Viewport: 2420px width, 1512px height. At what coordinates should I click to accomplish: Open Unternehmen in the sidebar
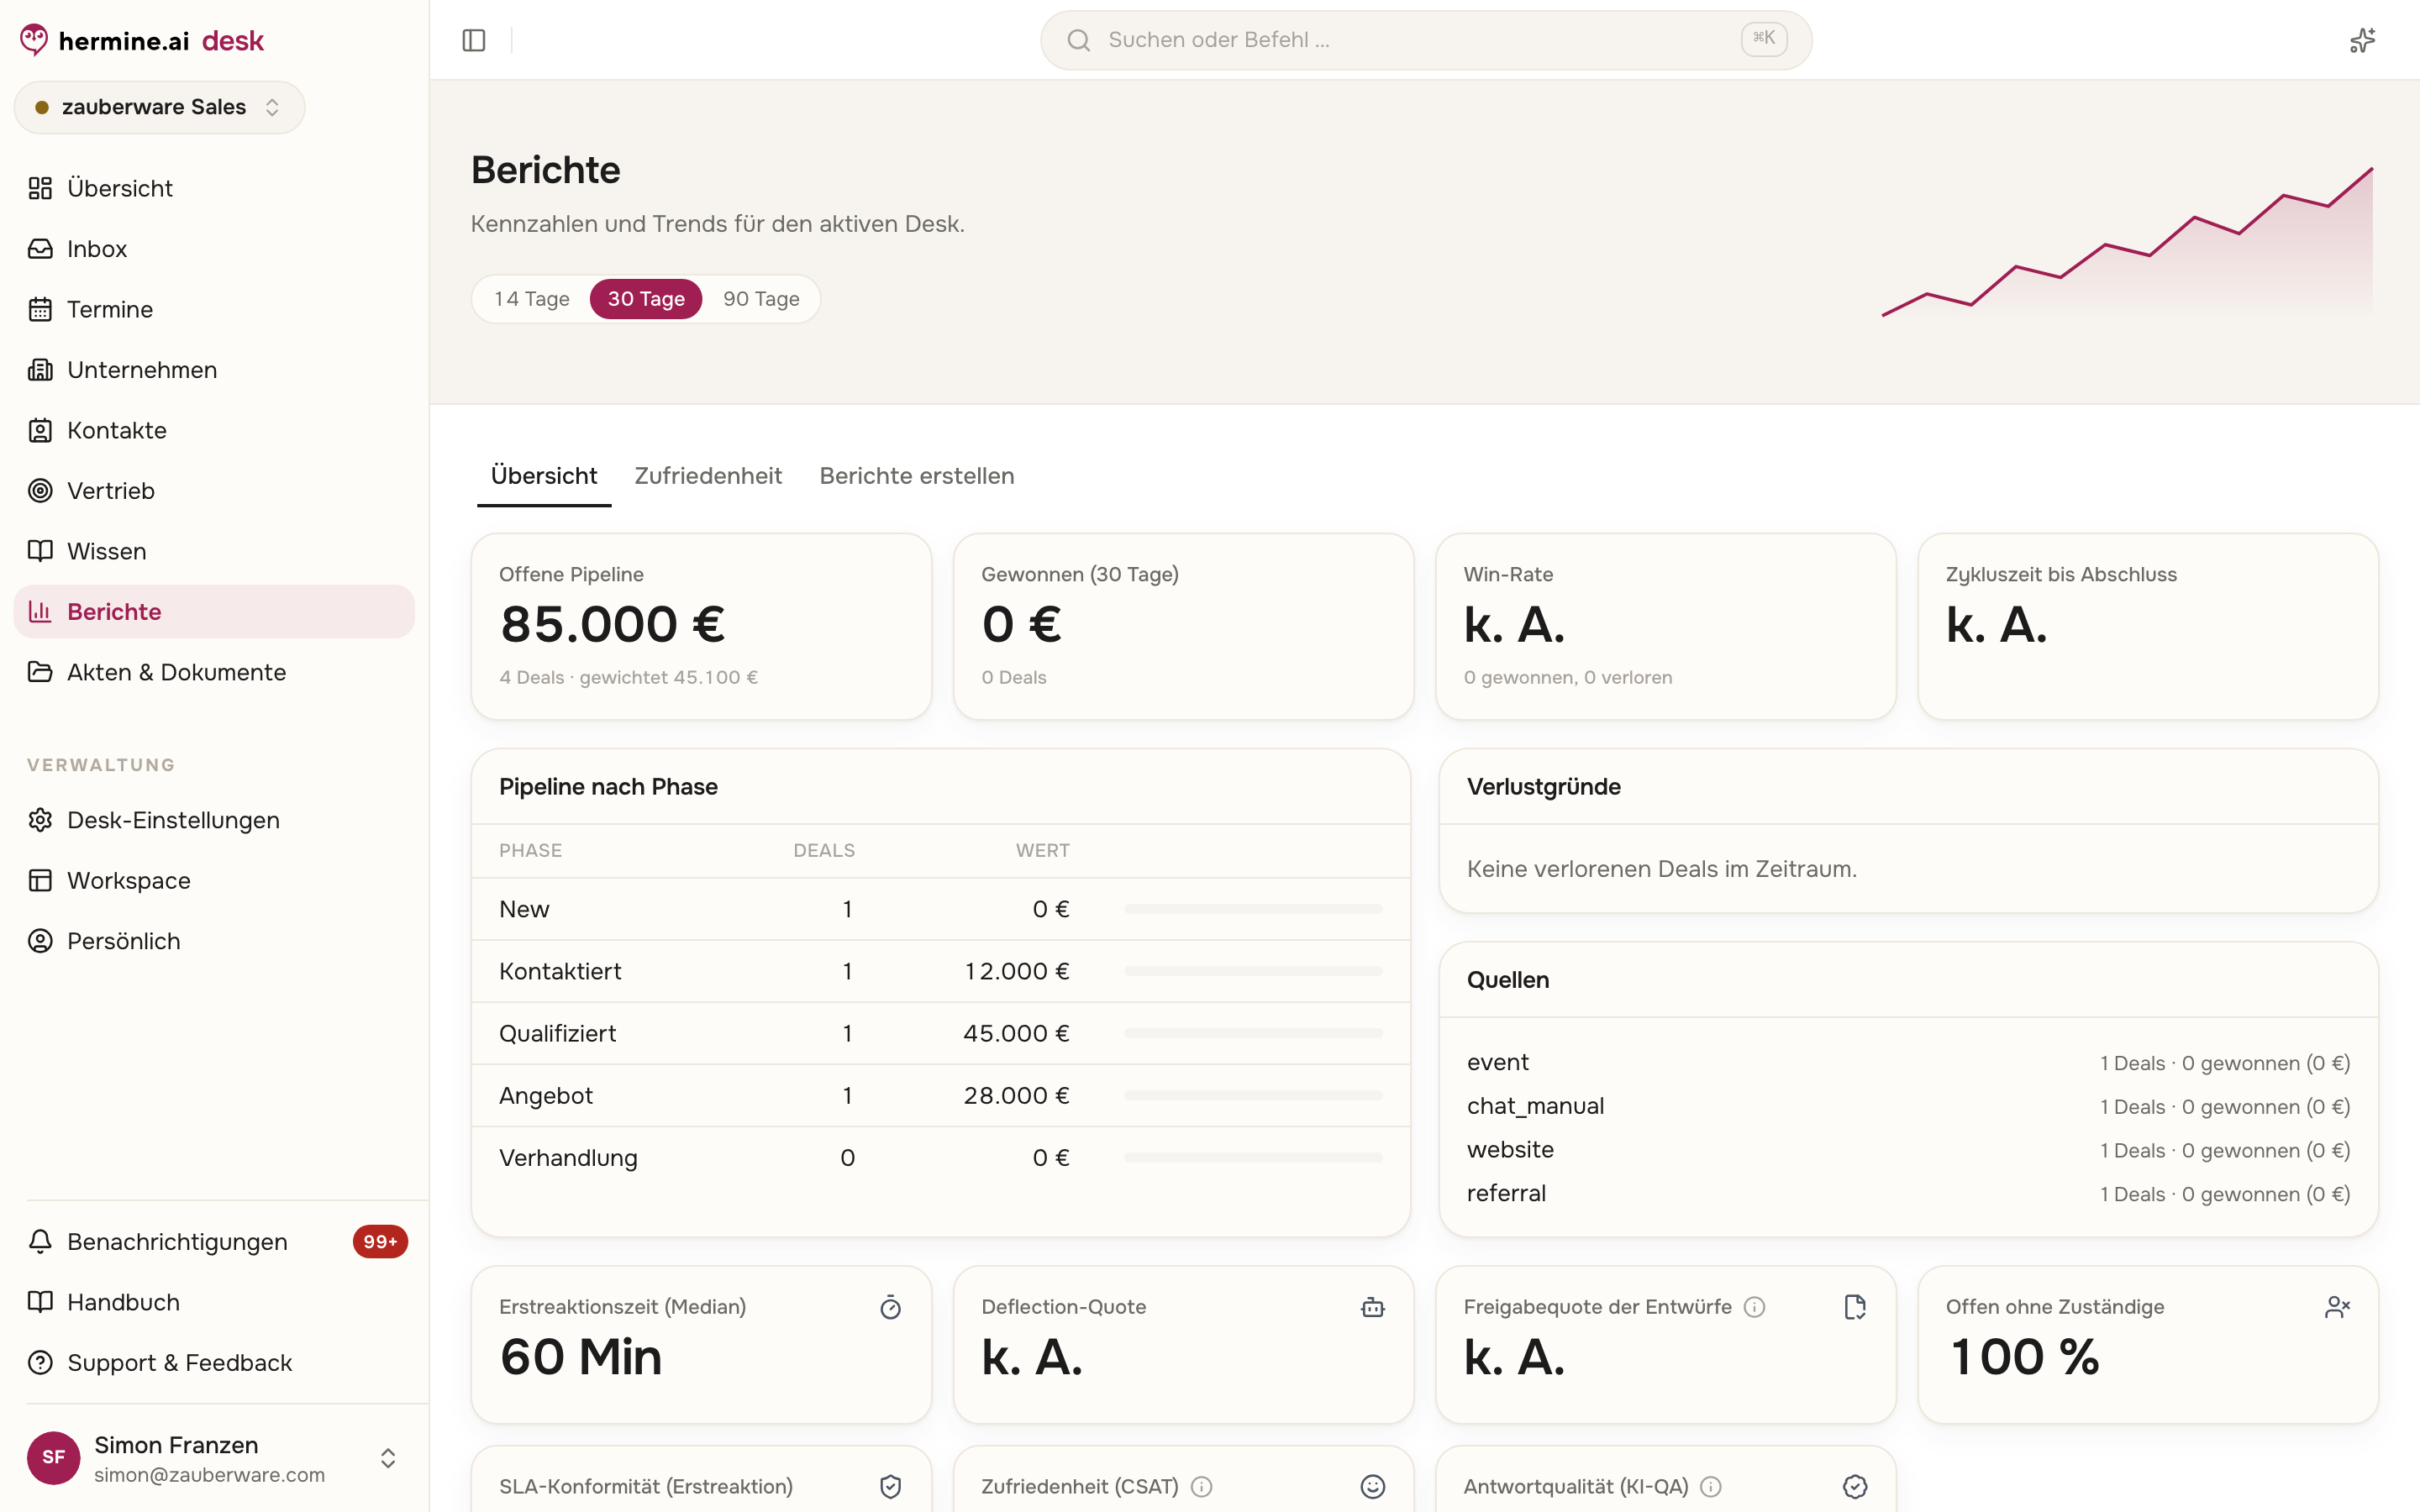point(214,370)
